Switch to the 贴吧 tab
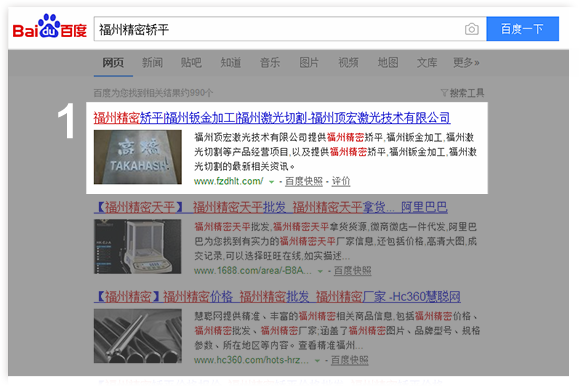Viewport: 579px width, 386px height. 191,62
